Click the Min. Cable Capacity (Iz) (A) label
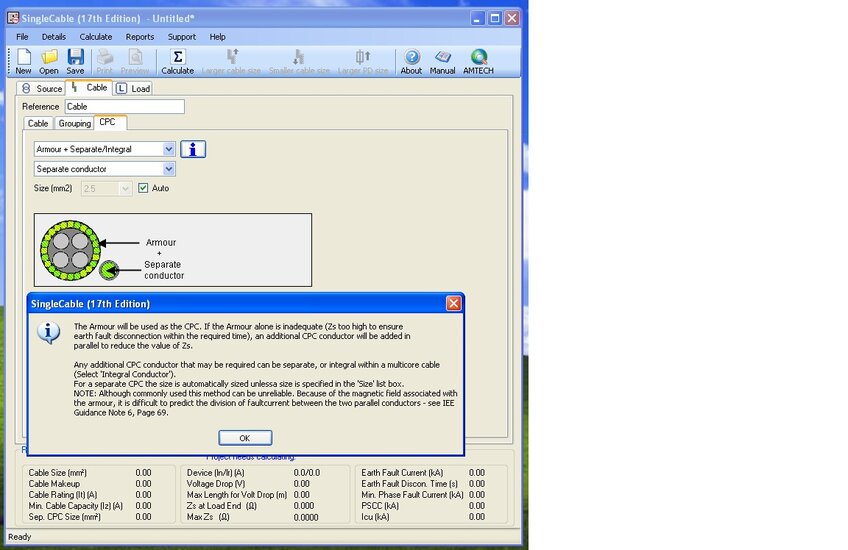Screen dimensions: 848x550 click(x=76, y=506)
